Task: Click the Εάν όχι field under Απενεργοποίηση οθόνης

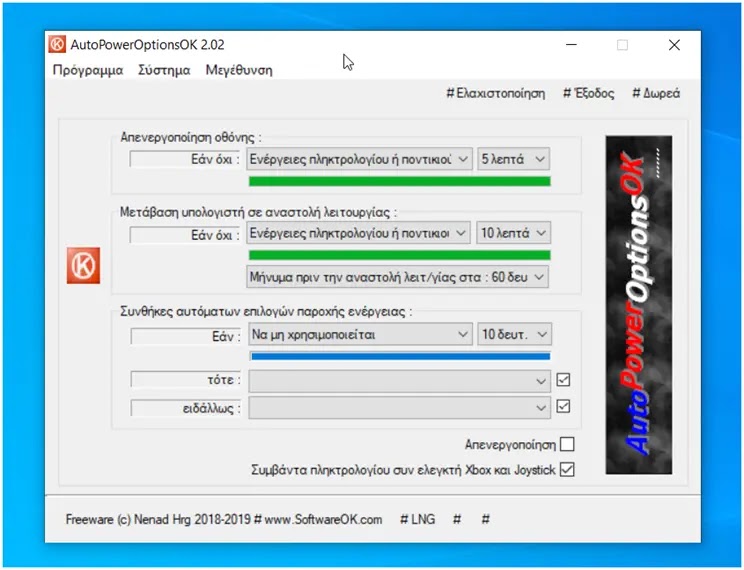Action: point(185,159)
